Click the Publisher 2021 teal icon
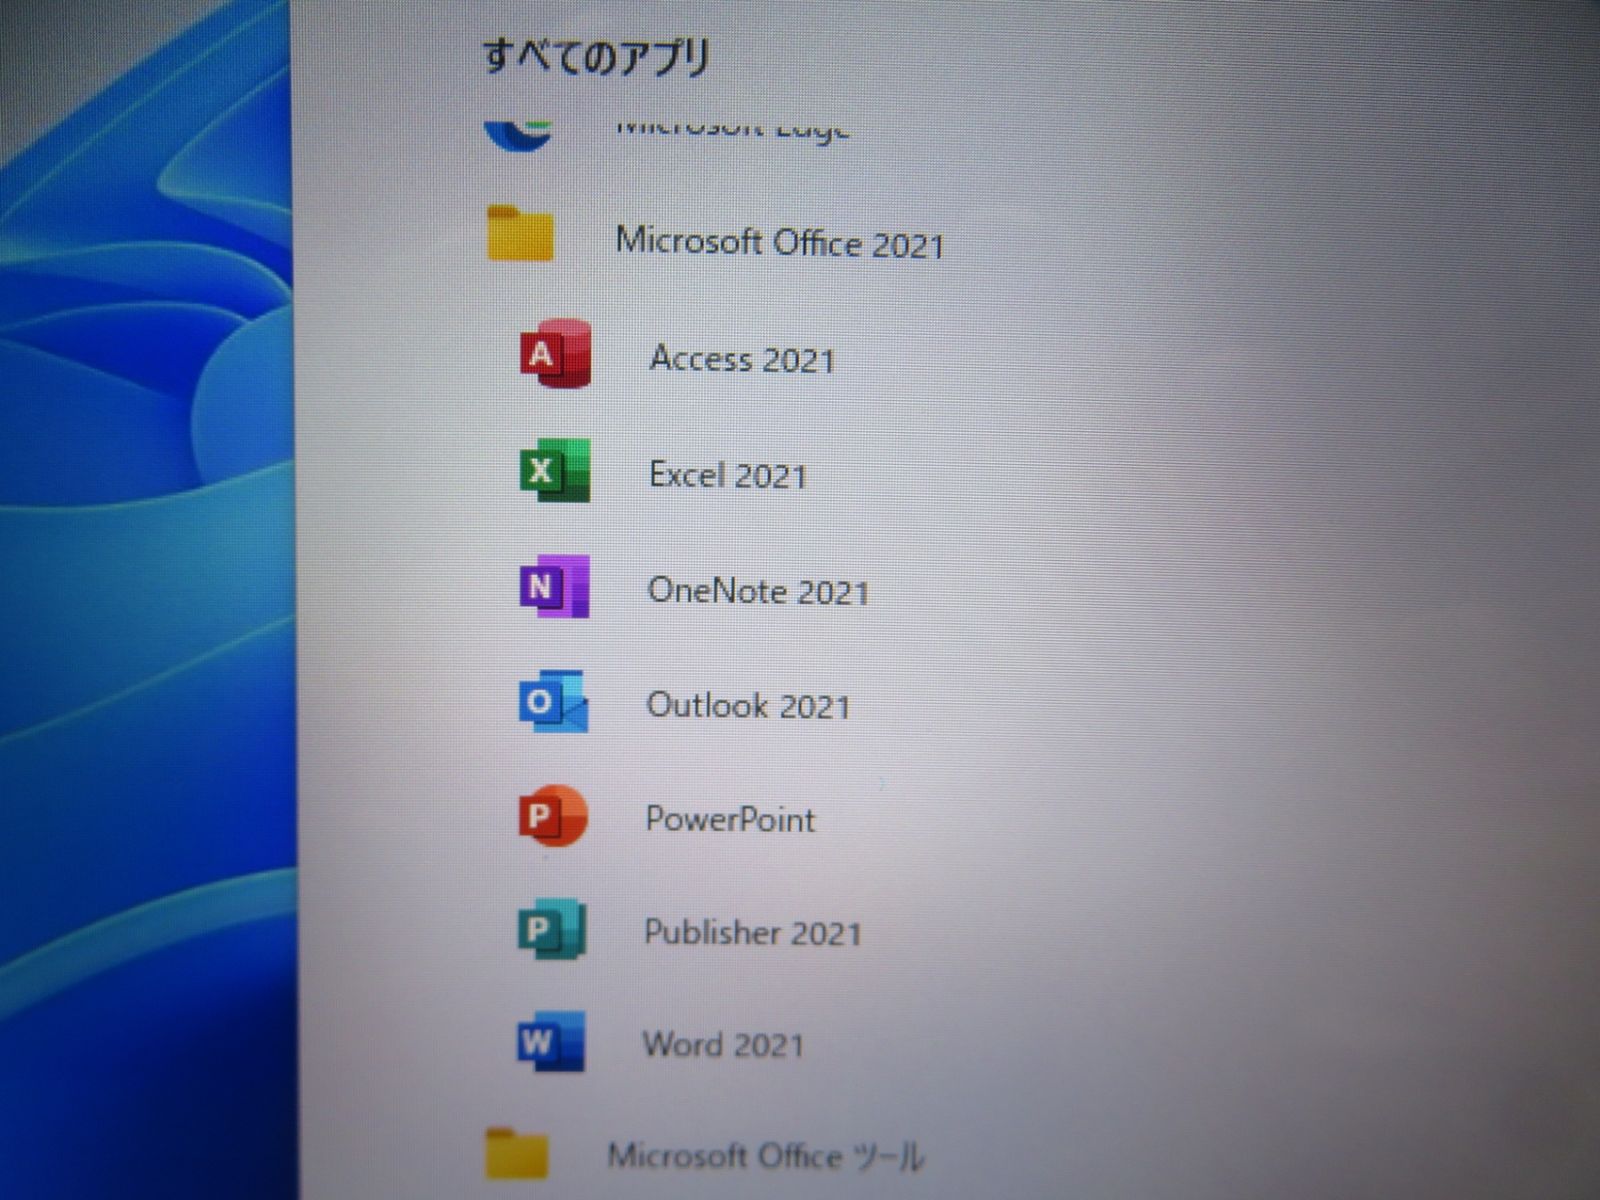The image size is (1600, 1200). tap(551, 930)
